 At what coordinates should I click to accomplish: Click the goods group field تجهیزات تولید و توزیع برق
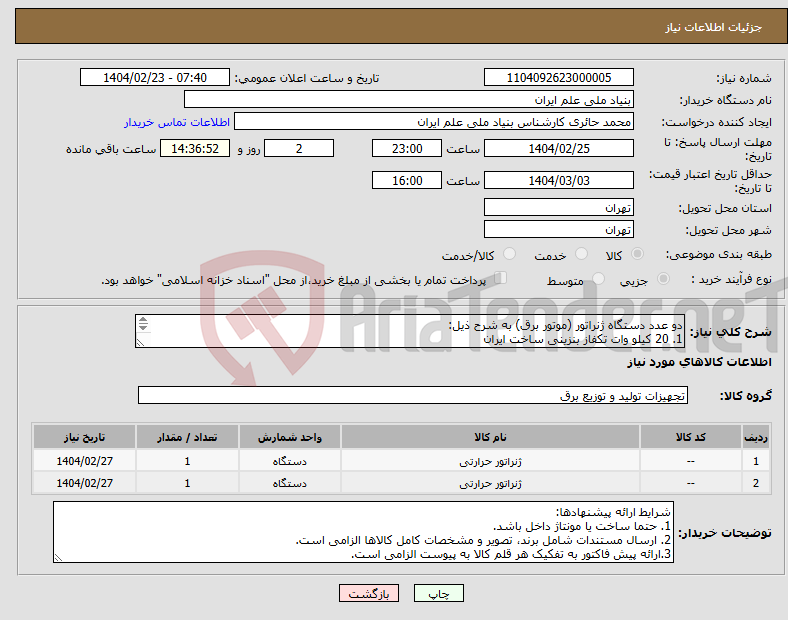coord(413,395)
